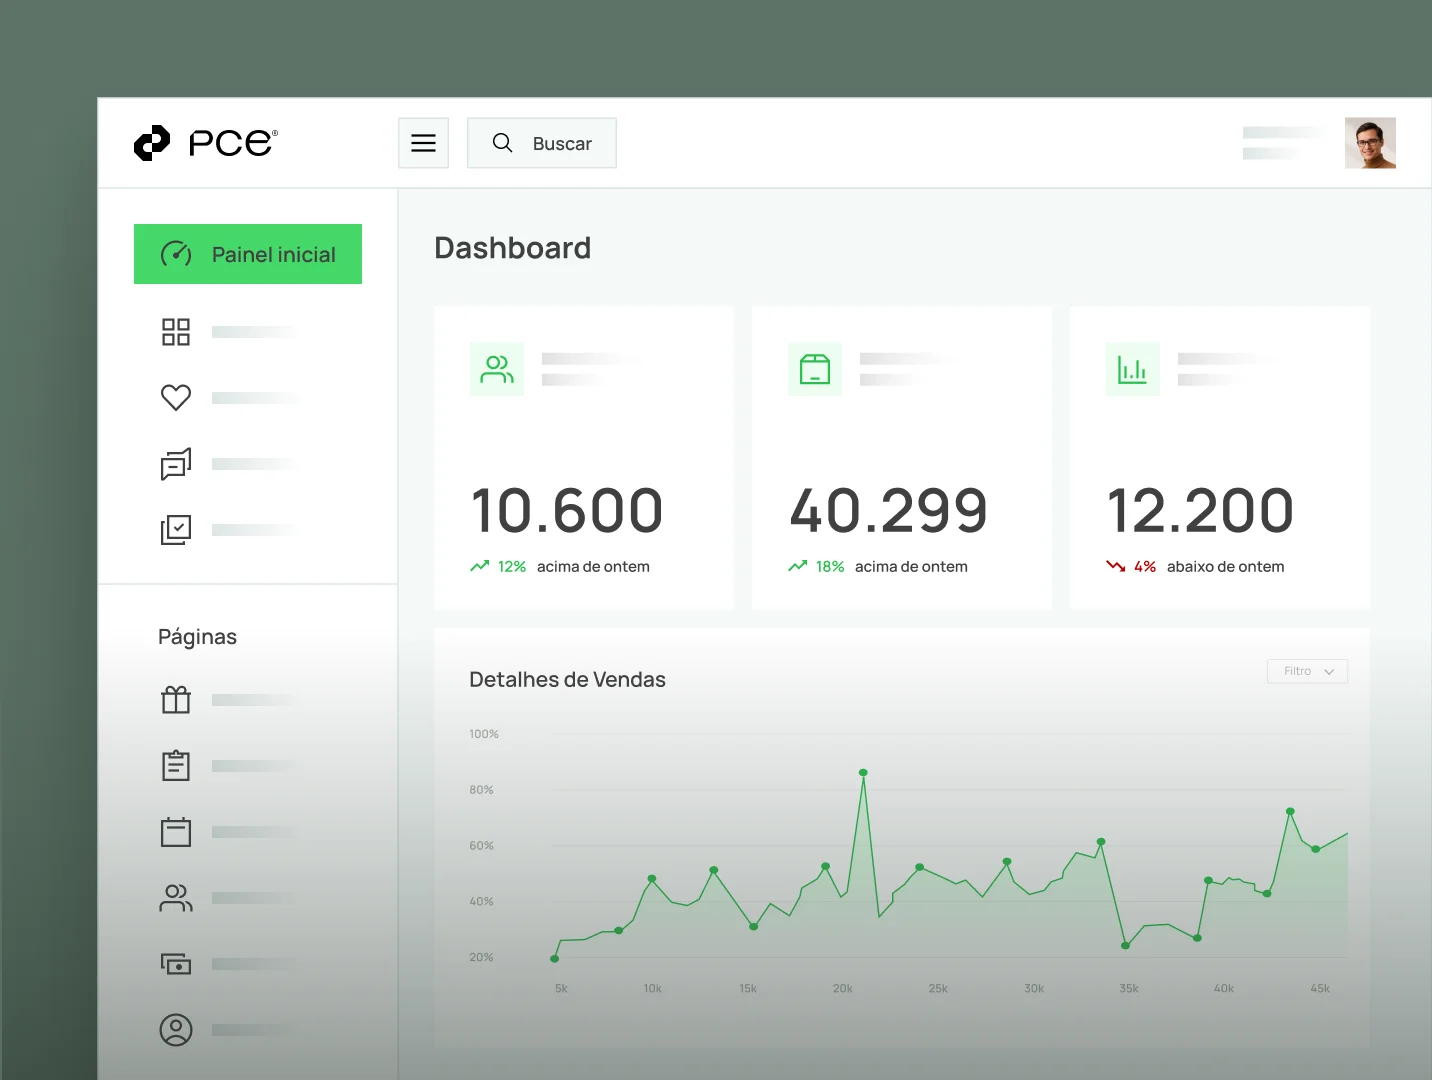Screen dimensions: 1432x1080
Task: Click 'abaixo de ontem' text
Action: (x=1225, y=566)
